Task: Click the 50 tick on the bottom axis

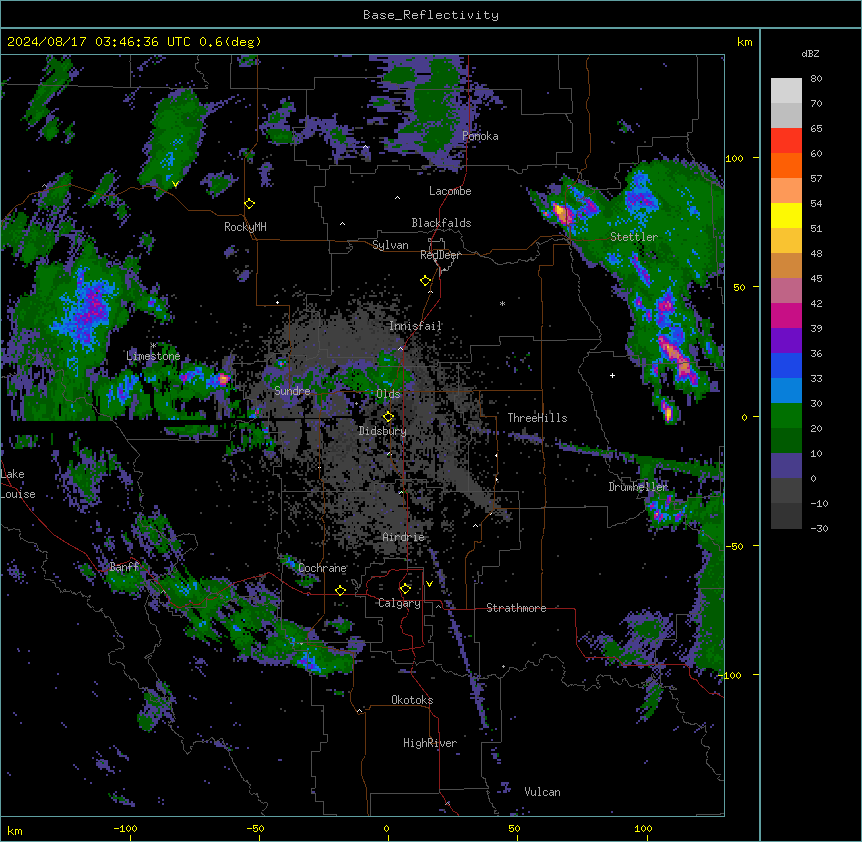Action: [x=514, y=828]
